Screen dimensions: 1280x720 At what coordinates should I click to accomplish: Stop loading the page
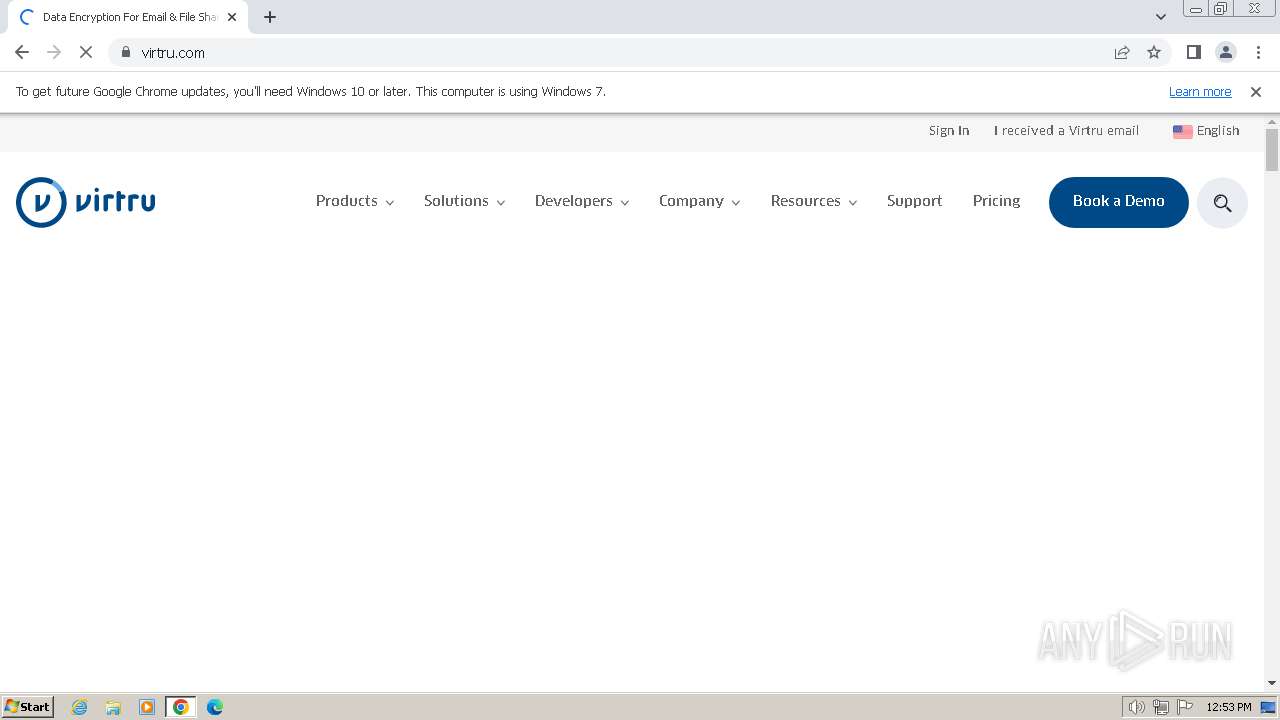(x=86, y=52)
